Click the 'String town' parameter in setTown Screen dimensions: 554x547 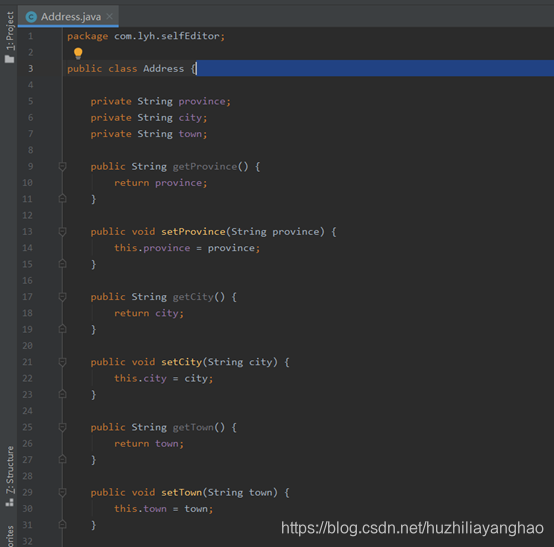coord(240,492)
